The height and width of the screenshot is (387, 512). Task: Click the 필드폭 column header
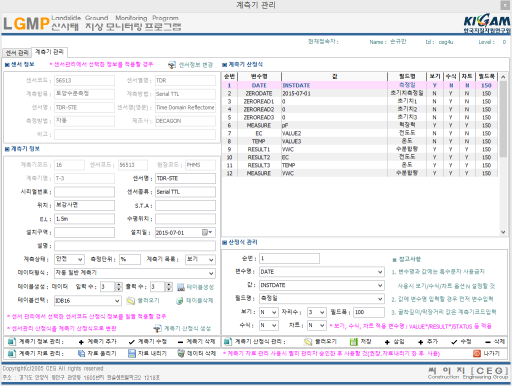(x=487, y=76)
